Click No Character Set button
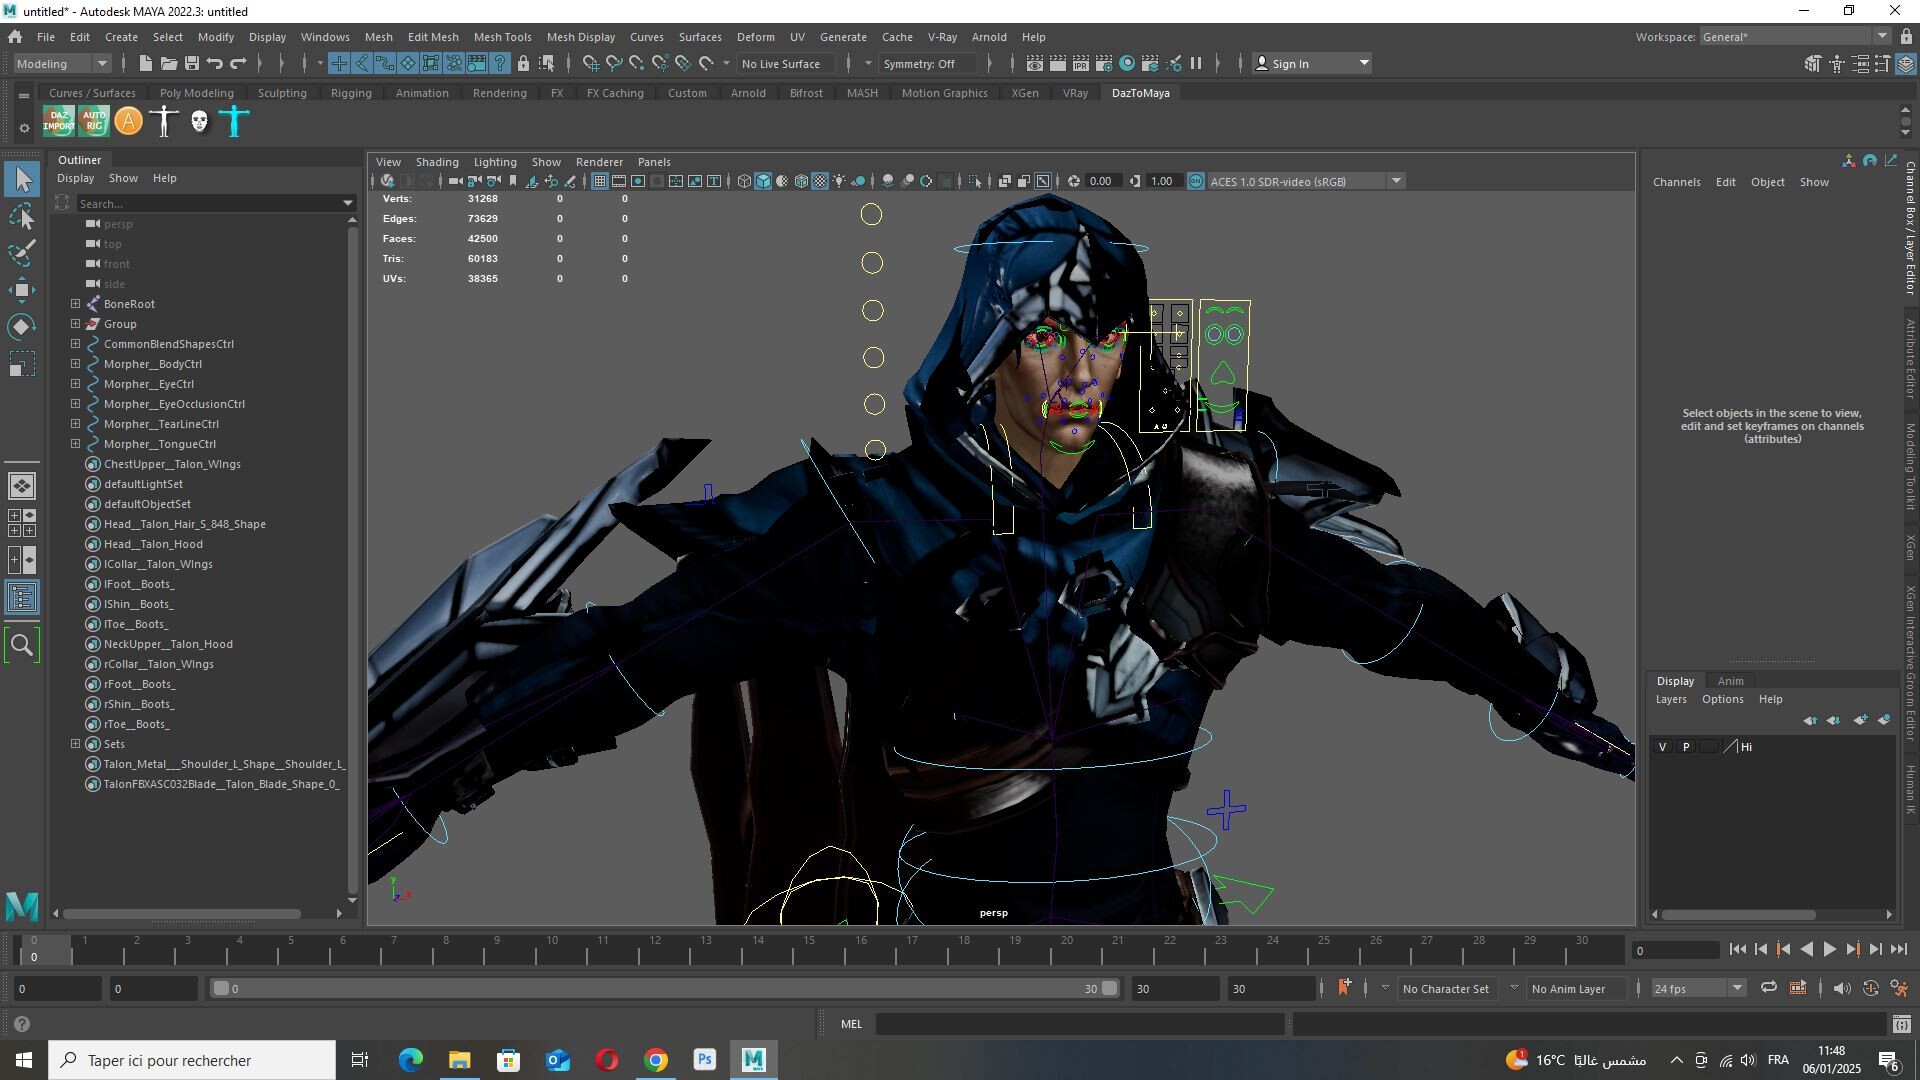1920x1080 pixels. point(1445,989)
